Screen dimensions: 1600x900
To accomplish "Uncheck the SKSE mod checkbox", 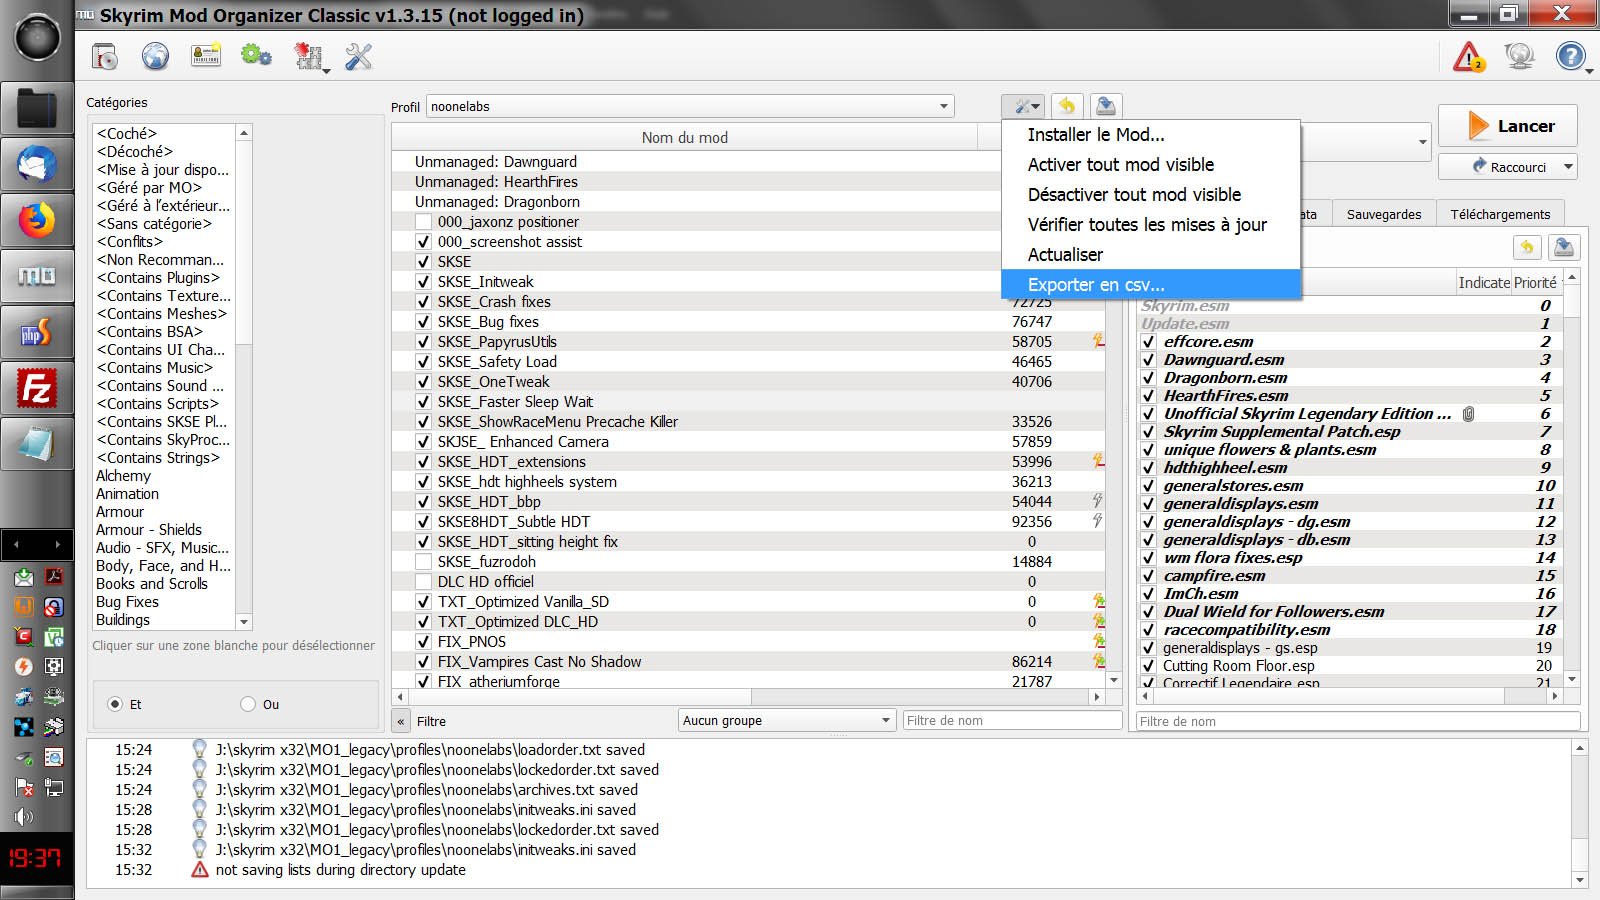I will (423, 262).
